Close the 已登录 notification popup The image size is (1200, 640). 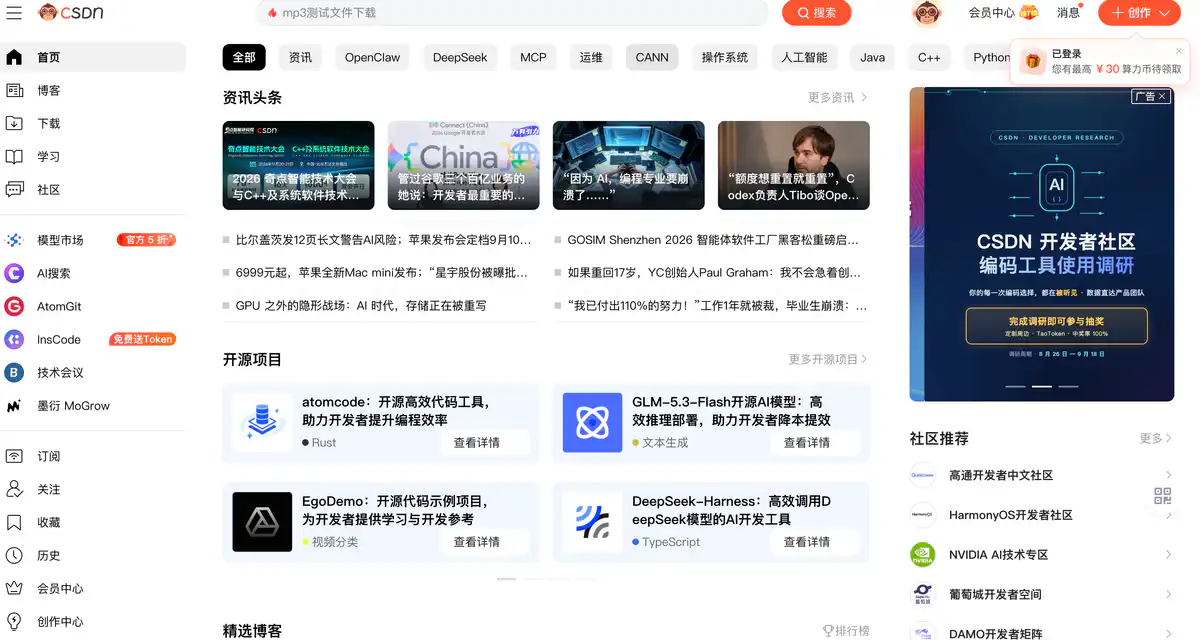1178,51
